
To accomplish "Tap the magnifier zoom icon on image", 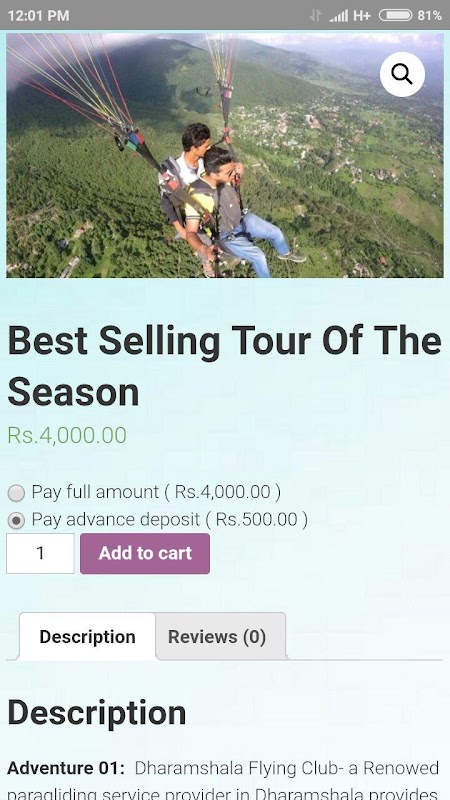I will (x=402, y=74).
